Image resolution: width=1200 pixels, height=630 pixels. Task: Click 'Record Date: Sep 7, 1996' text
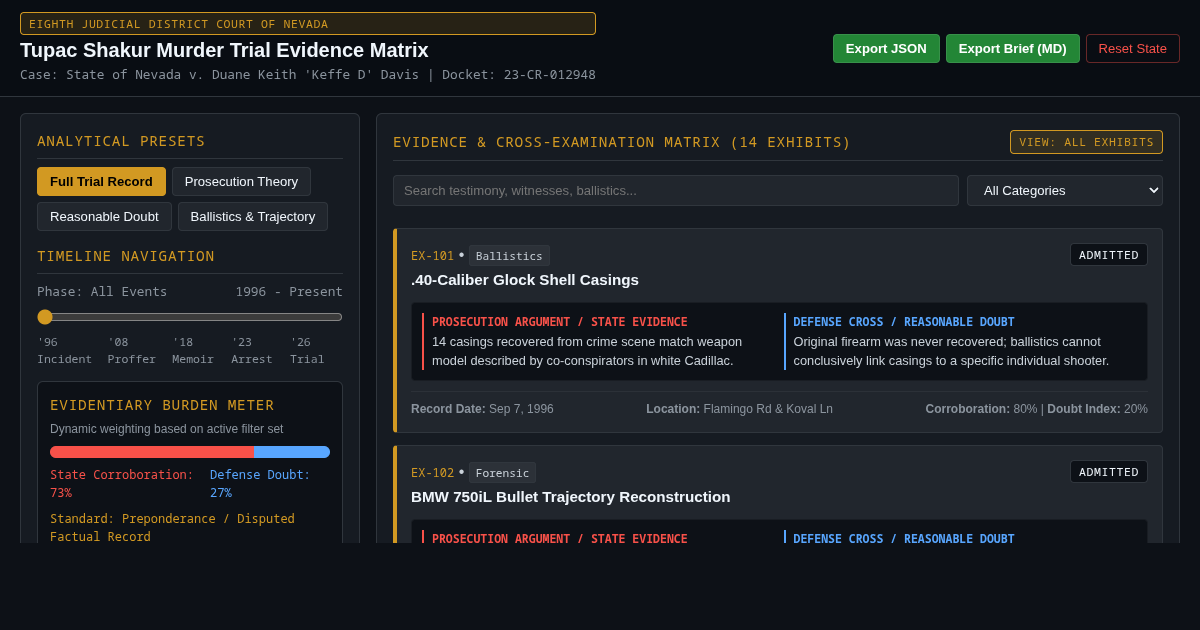pos(482,409)
